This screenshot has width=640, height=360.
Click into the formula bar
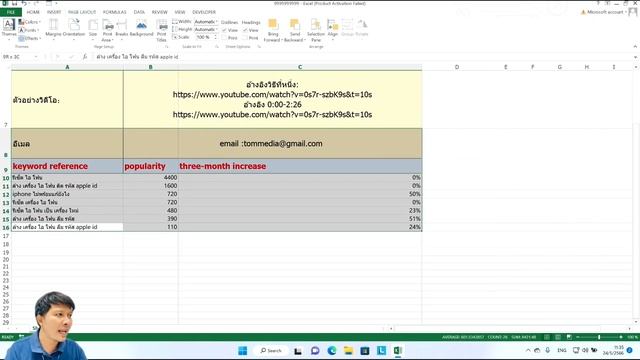tap(363, 57)
